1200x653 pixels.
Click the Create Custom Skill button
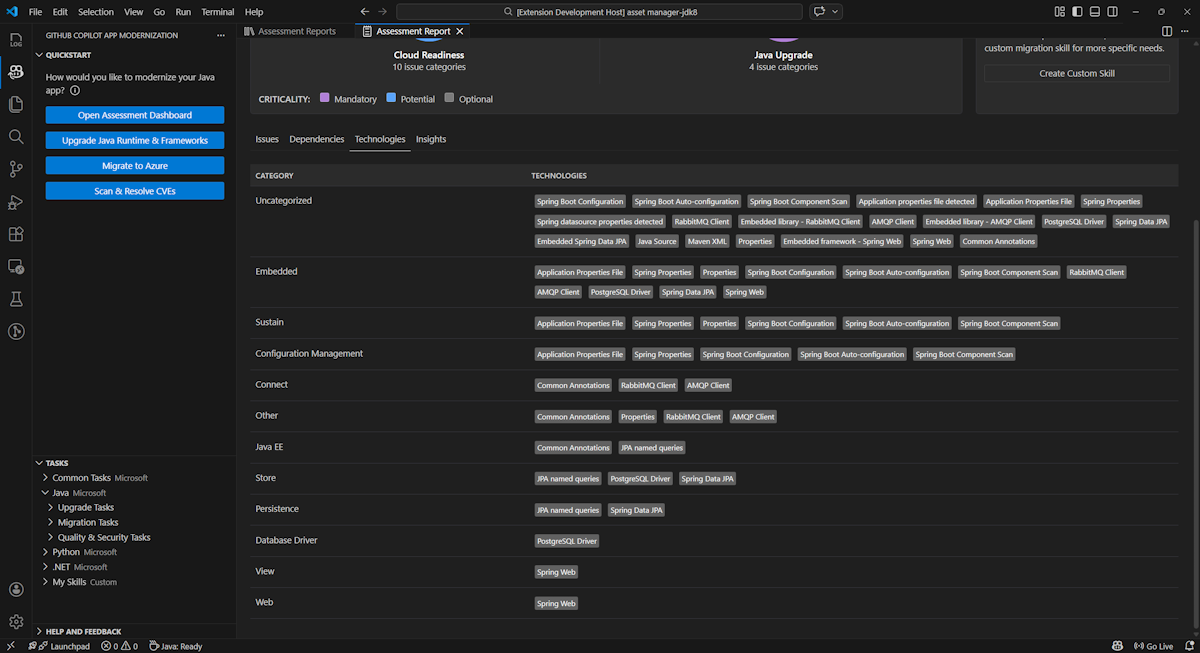1076,73
